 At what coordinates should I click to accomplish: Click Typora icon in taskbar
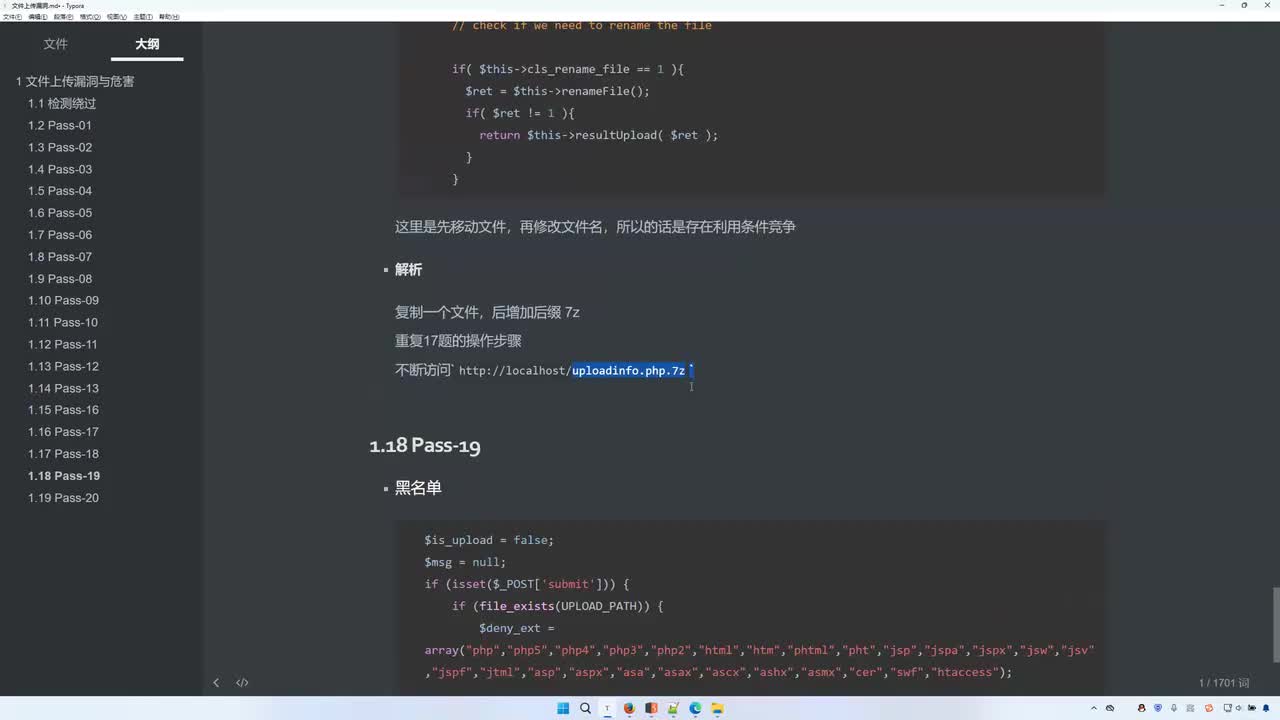(607, 708)
